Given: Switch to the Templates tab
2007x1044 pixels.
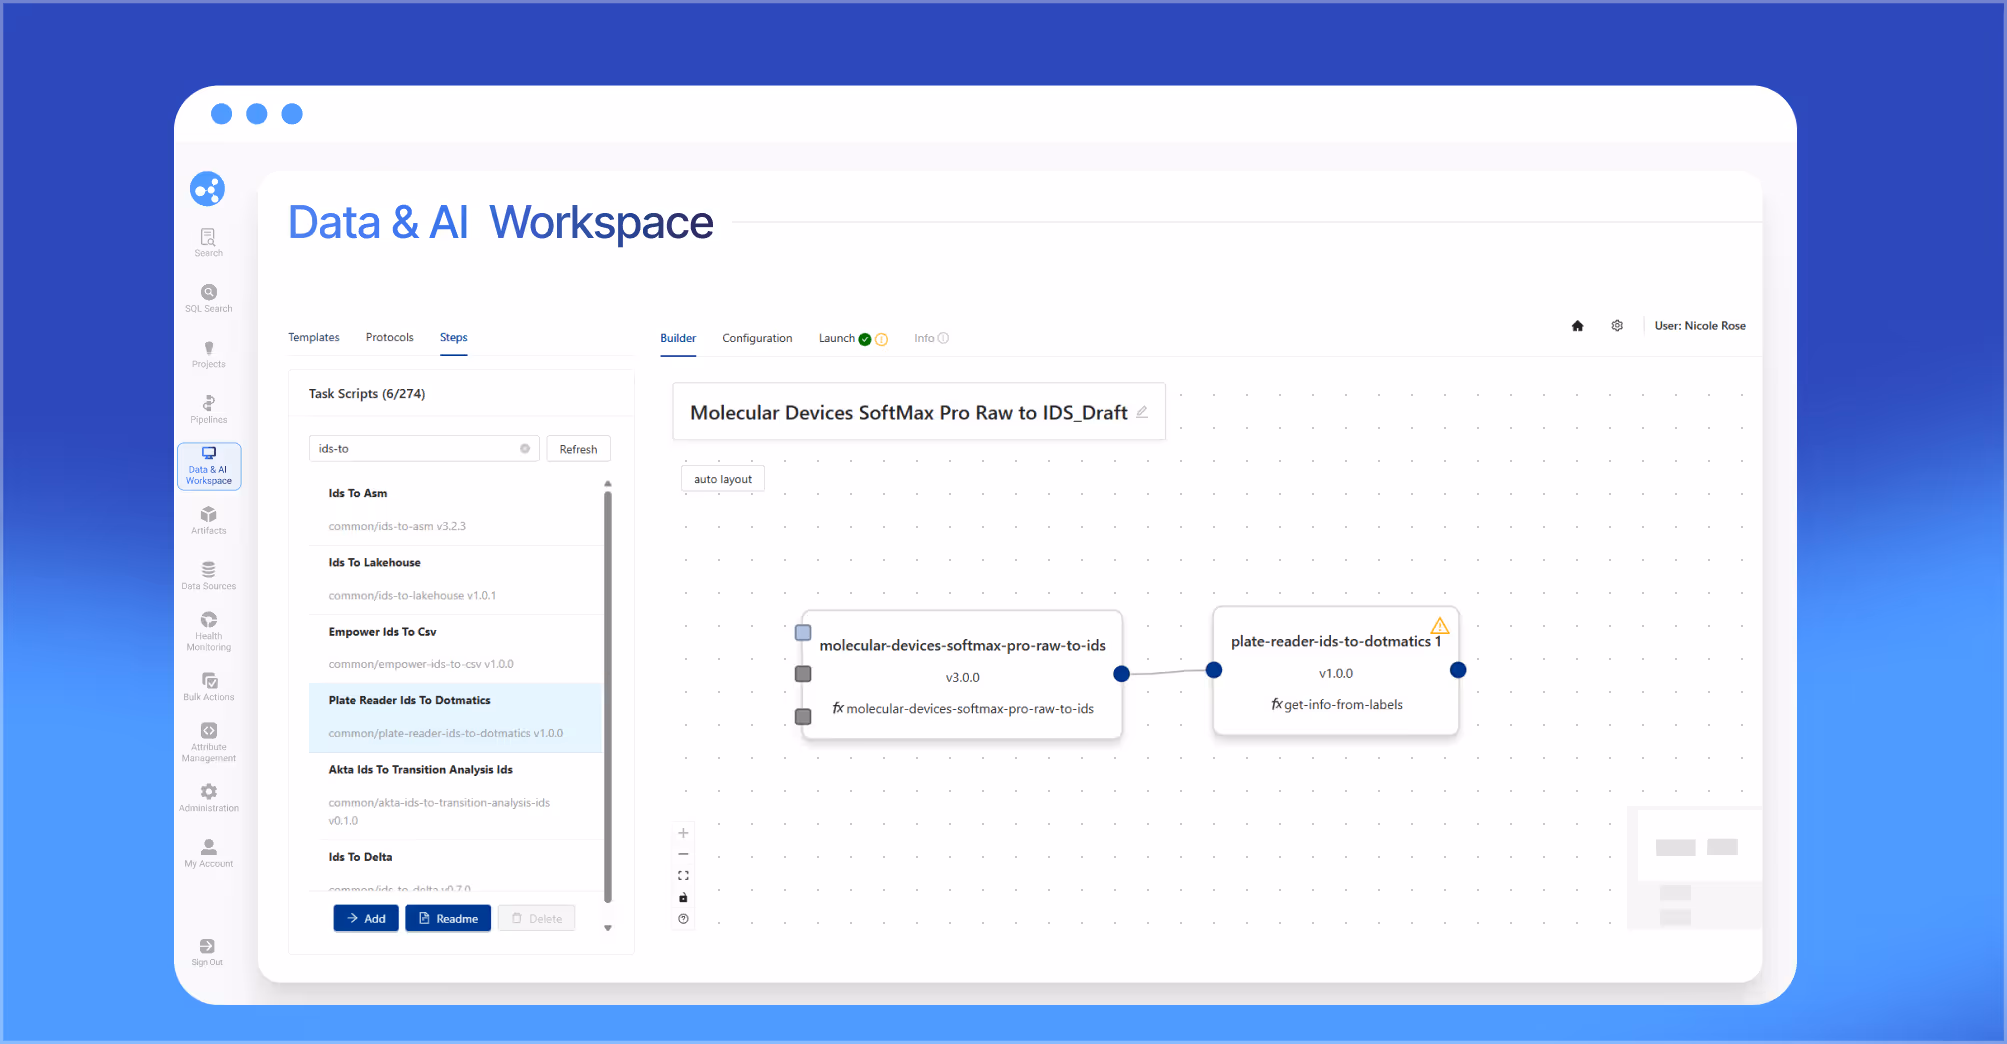Looking at the screenshot, I should (314, 338).
